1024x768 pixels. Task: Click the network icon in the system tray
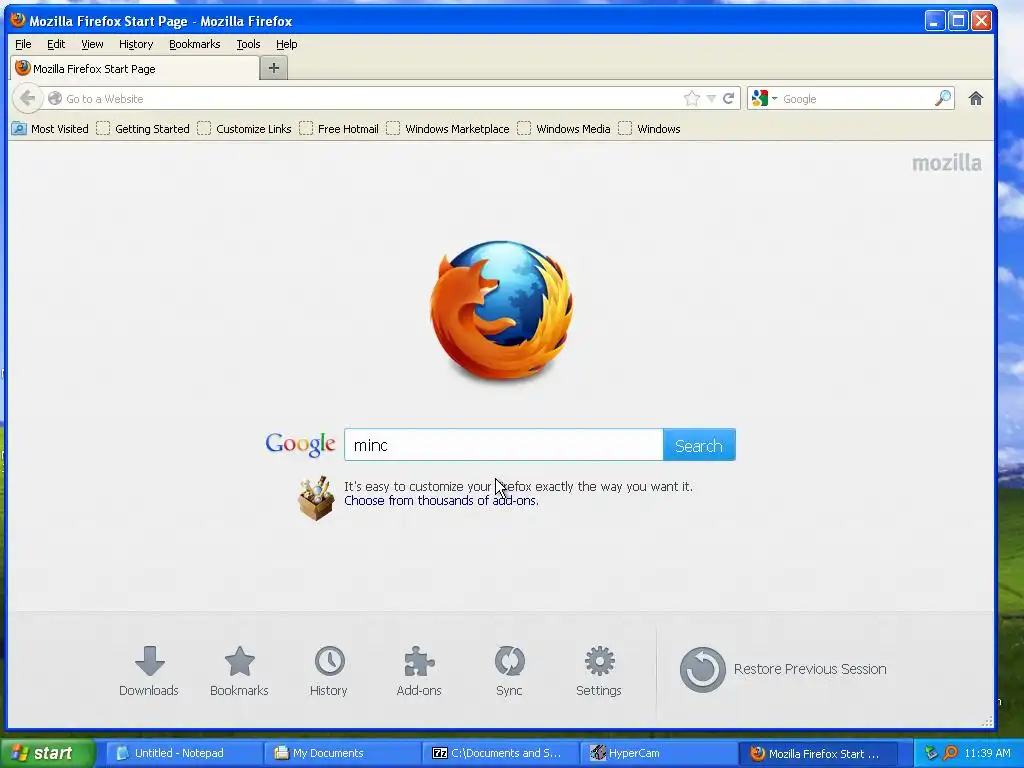(931, 753)
